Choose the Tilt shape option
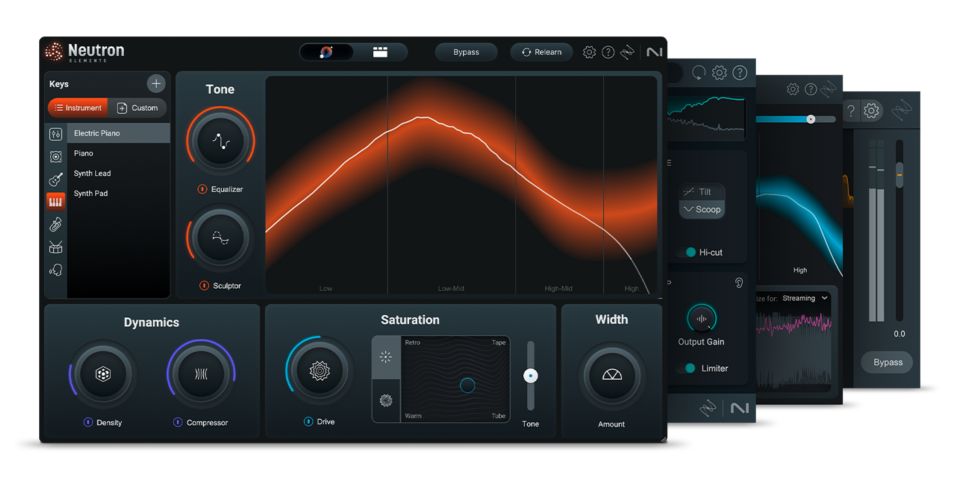This screenshot has width=960, height=480. 701,191
